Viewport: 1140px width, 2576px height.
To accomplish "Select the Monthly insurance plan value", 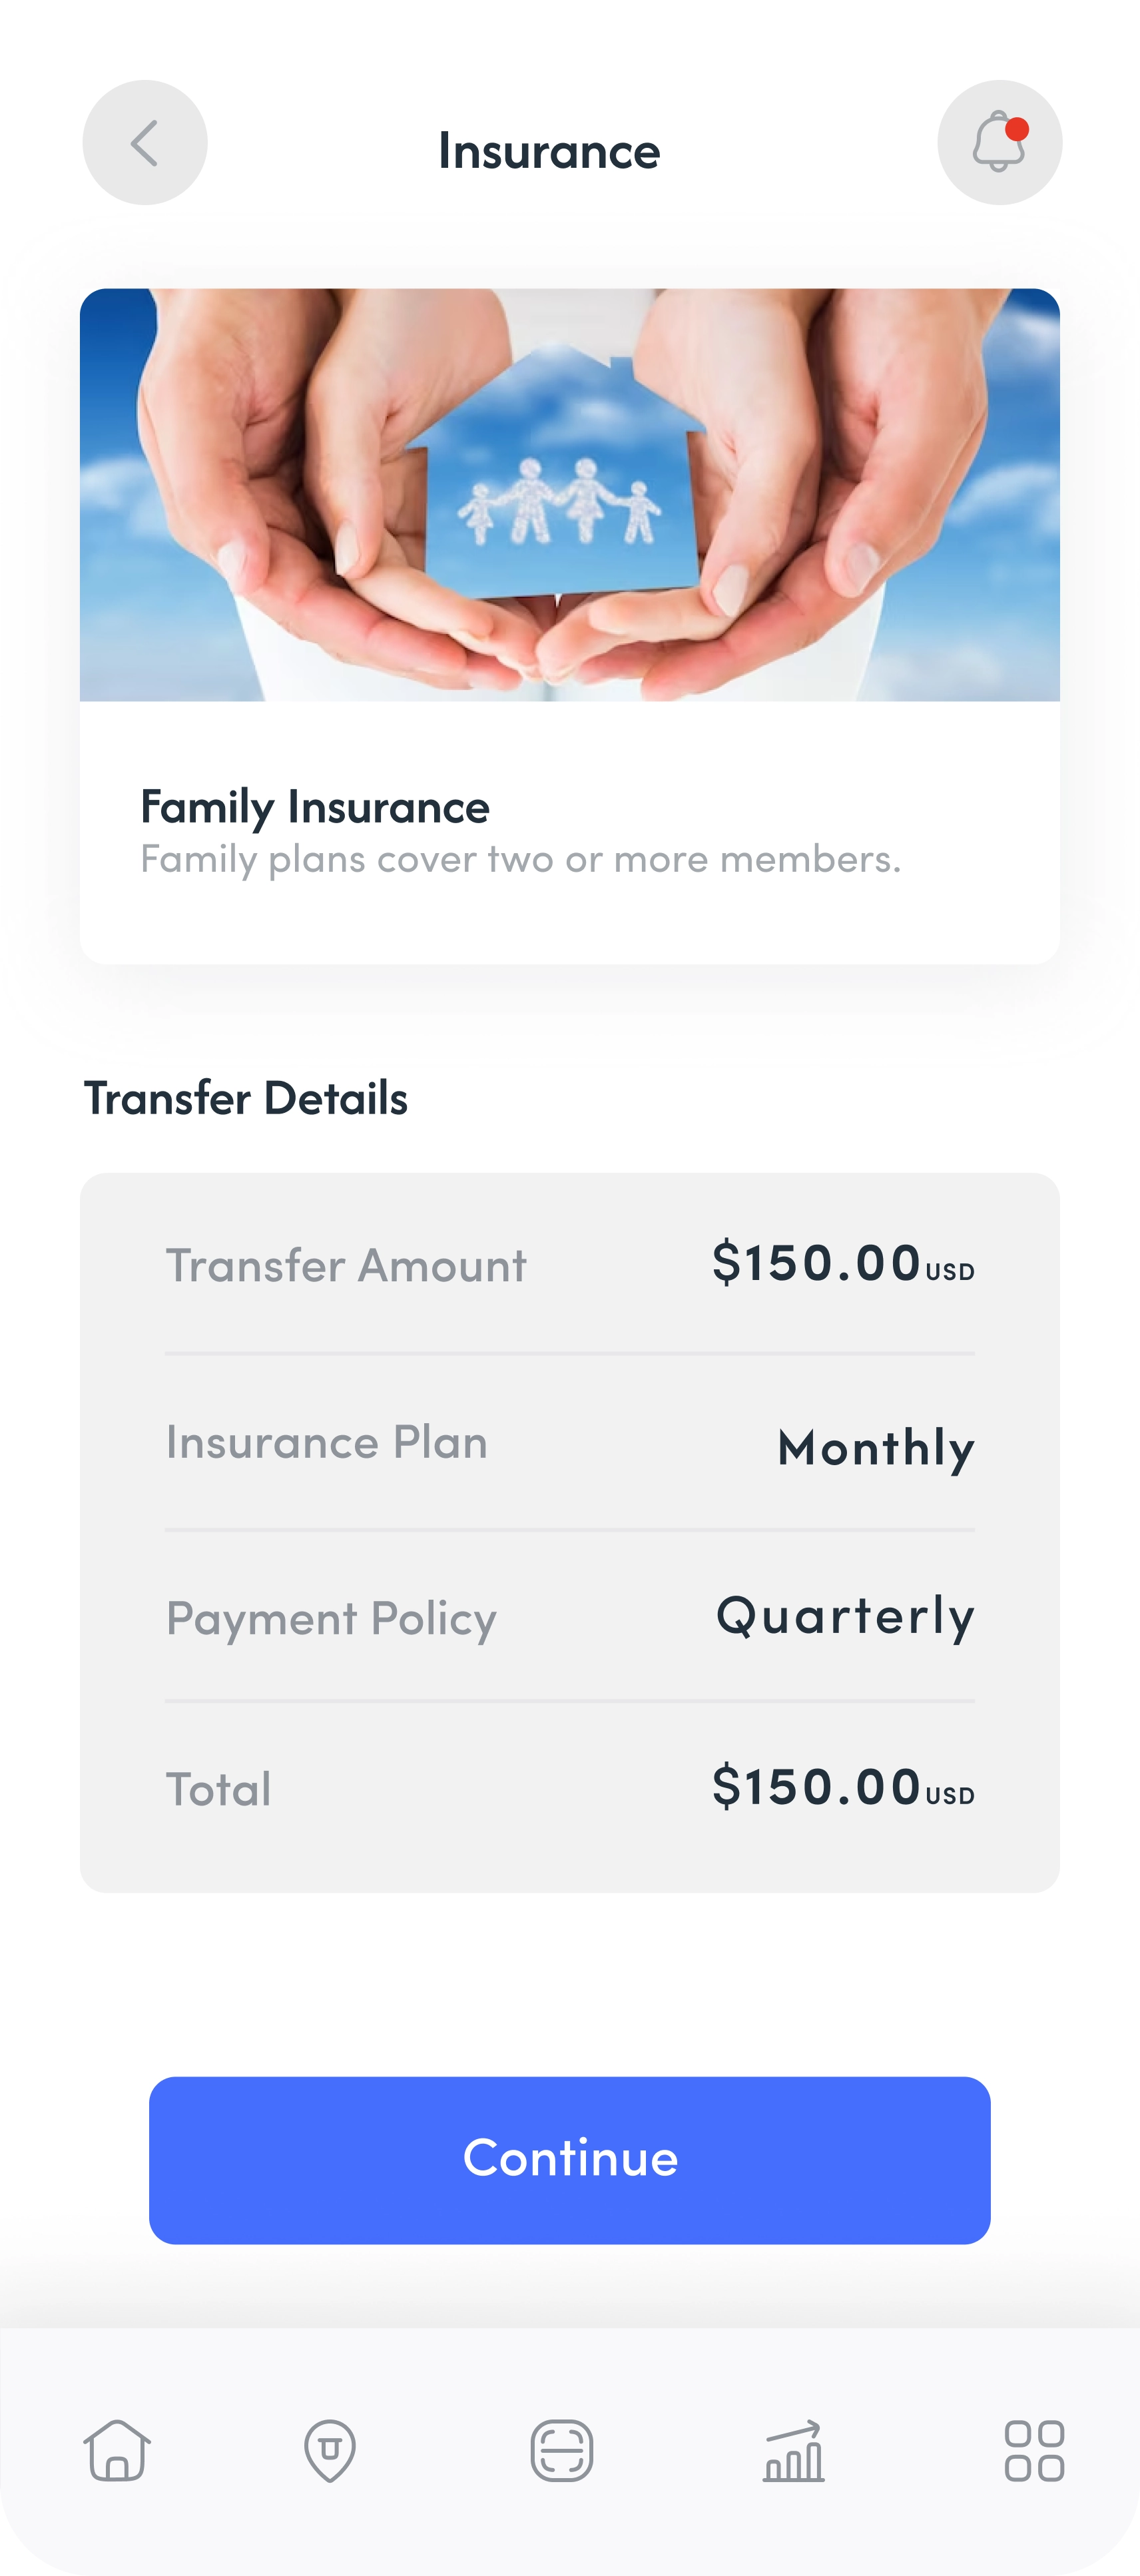I will (876, 1448).
